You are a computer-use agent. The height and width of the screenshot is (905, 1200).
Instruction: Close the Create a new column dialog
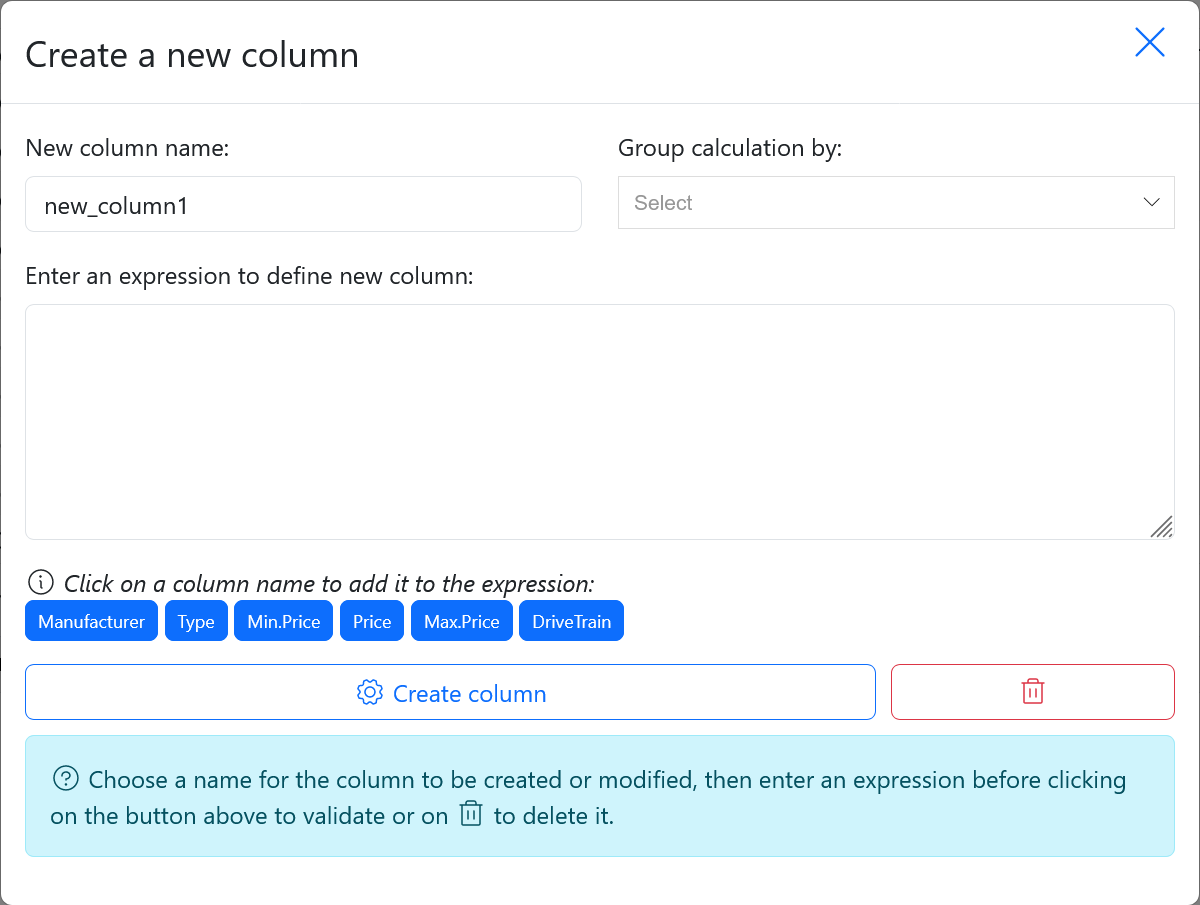[x=1149, y=42]
